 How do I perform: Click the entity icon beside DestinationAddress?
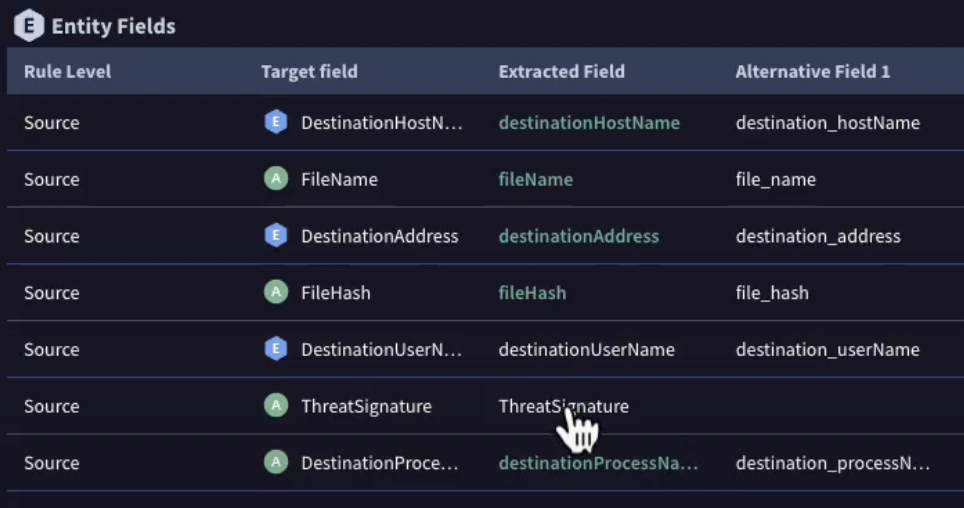(275, 236)
